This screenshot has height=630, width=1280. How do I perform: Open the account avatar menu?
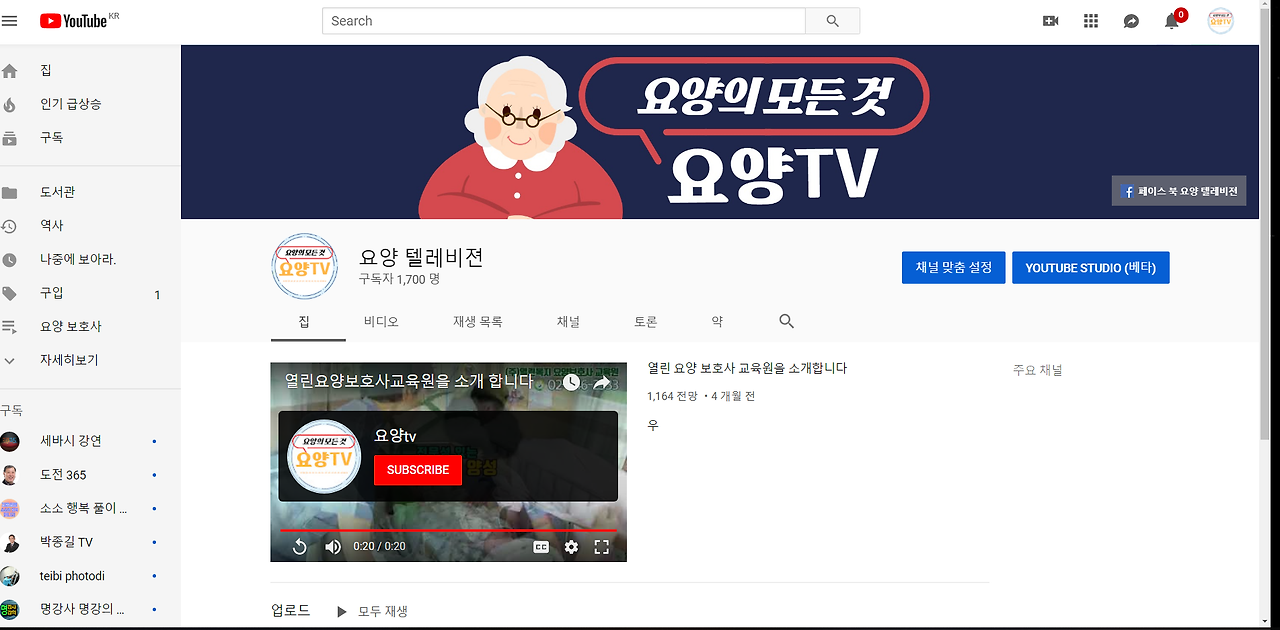1220,21
